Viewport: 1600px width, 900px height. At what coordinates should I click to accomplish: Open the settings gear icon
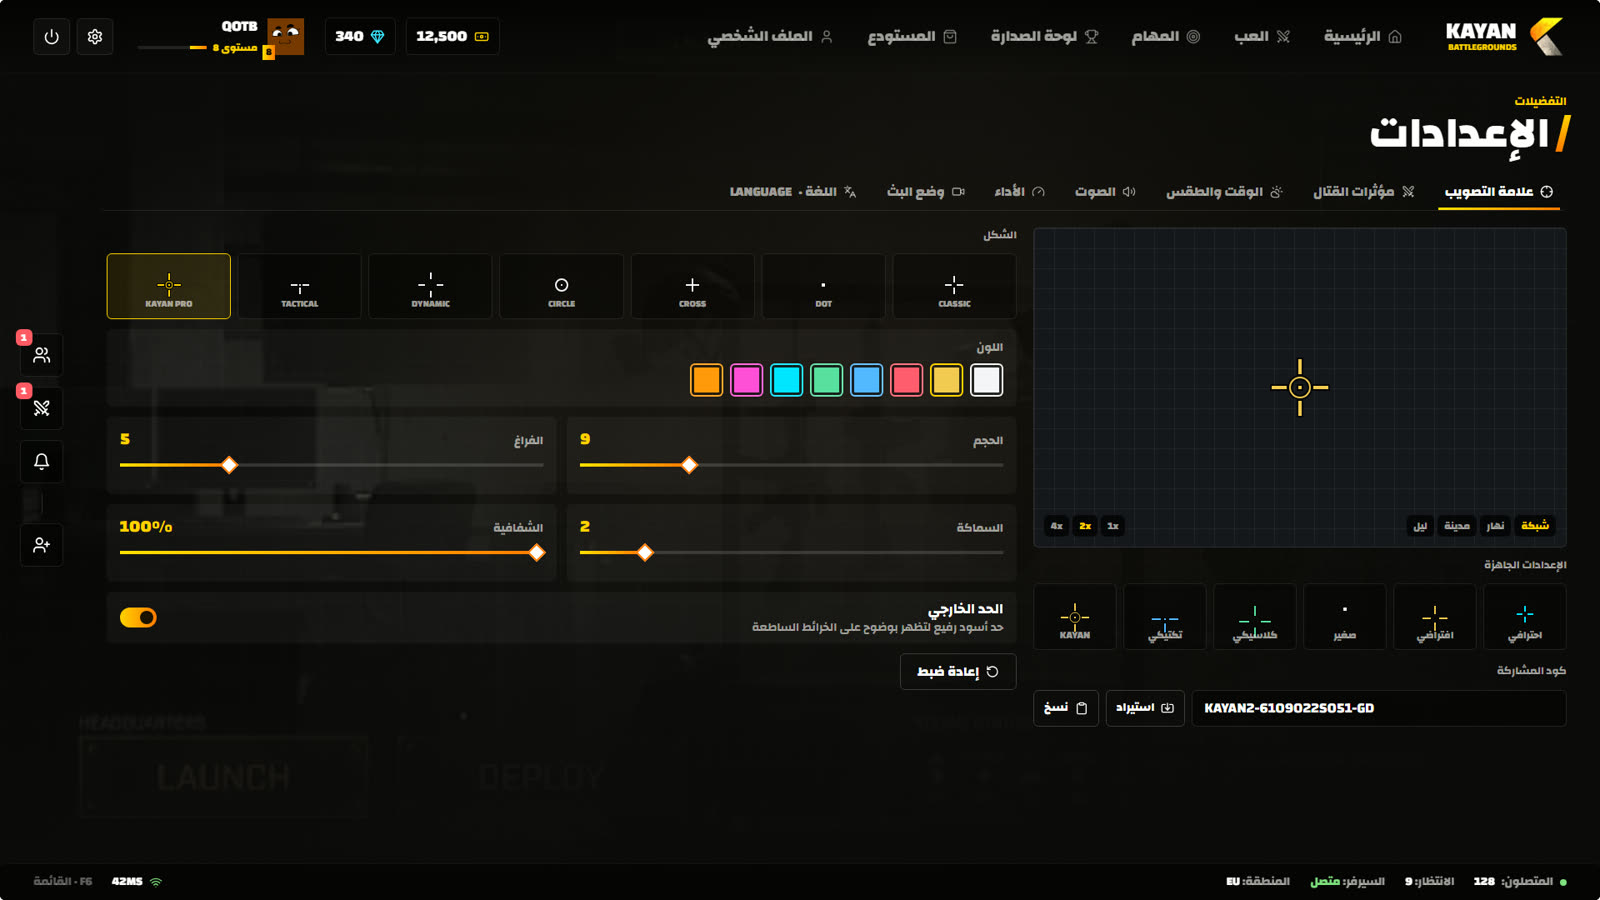[95, 37]
